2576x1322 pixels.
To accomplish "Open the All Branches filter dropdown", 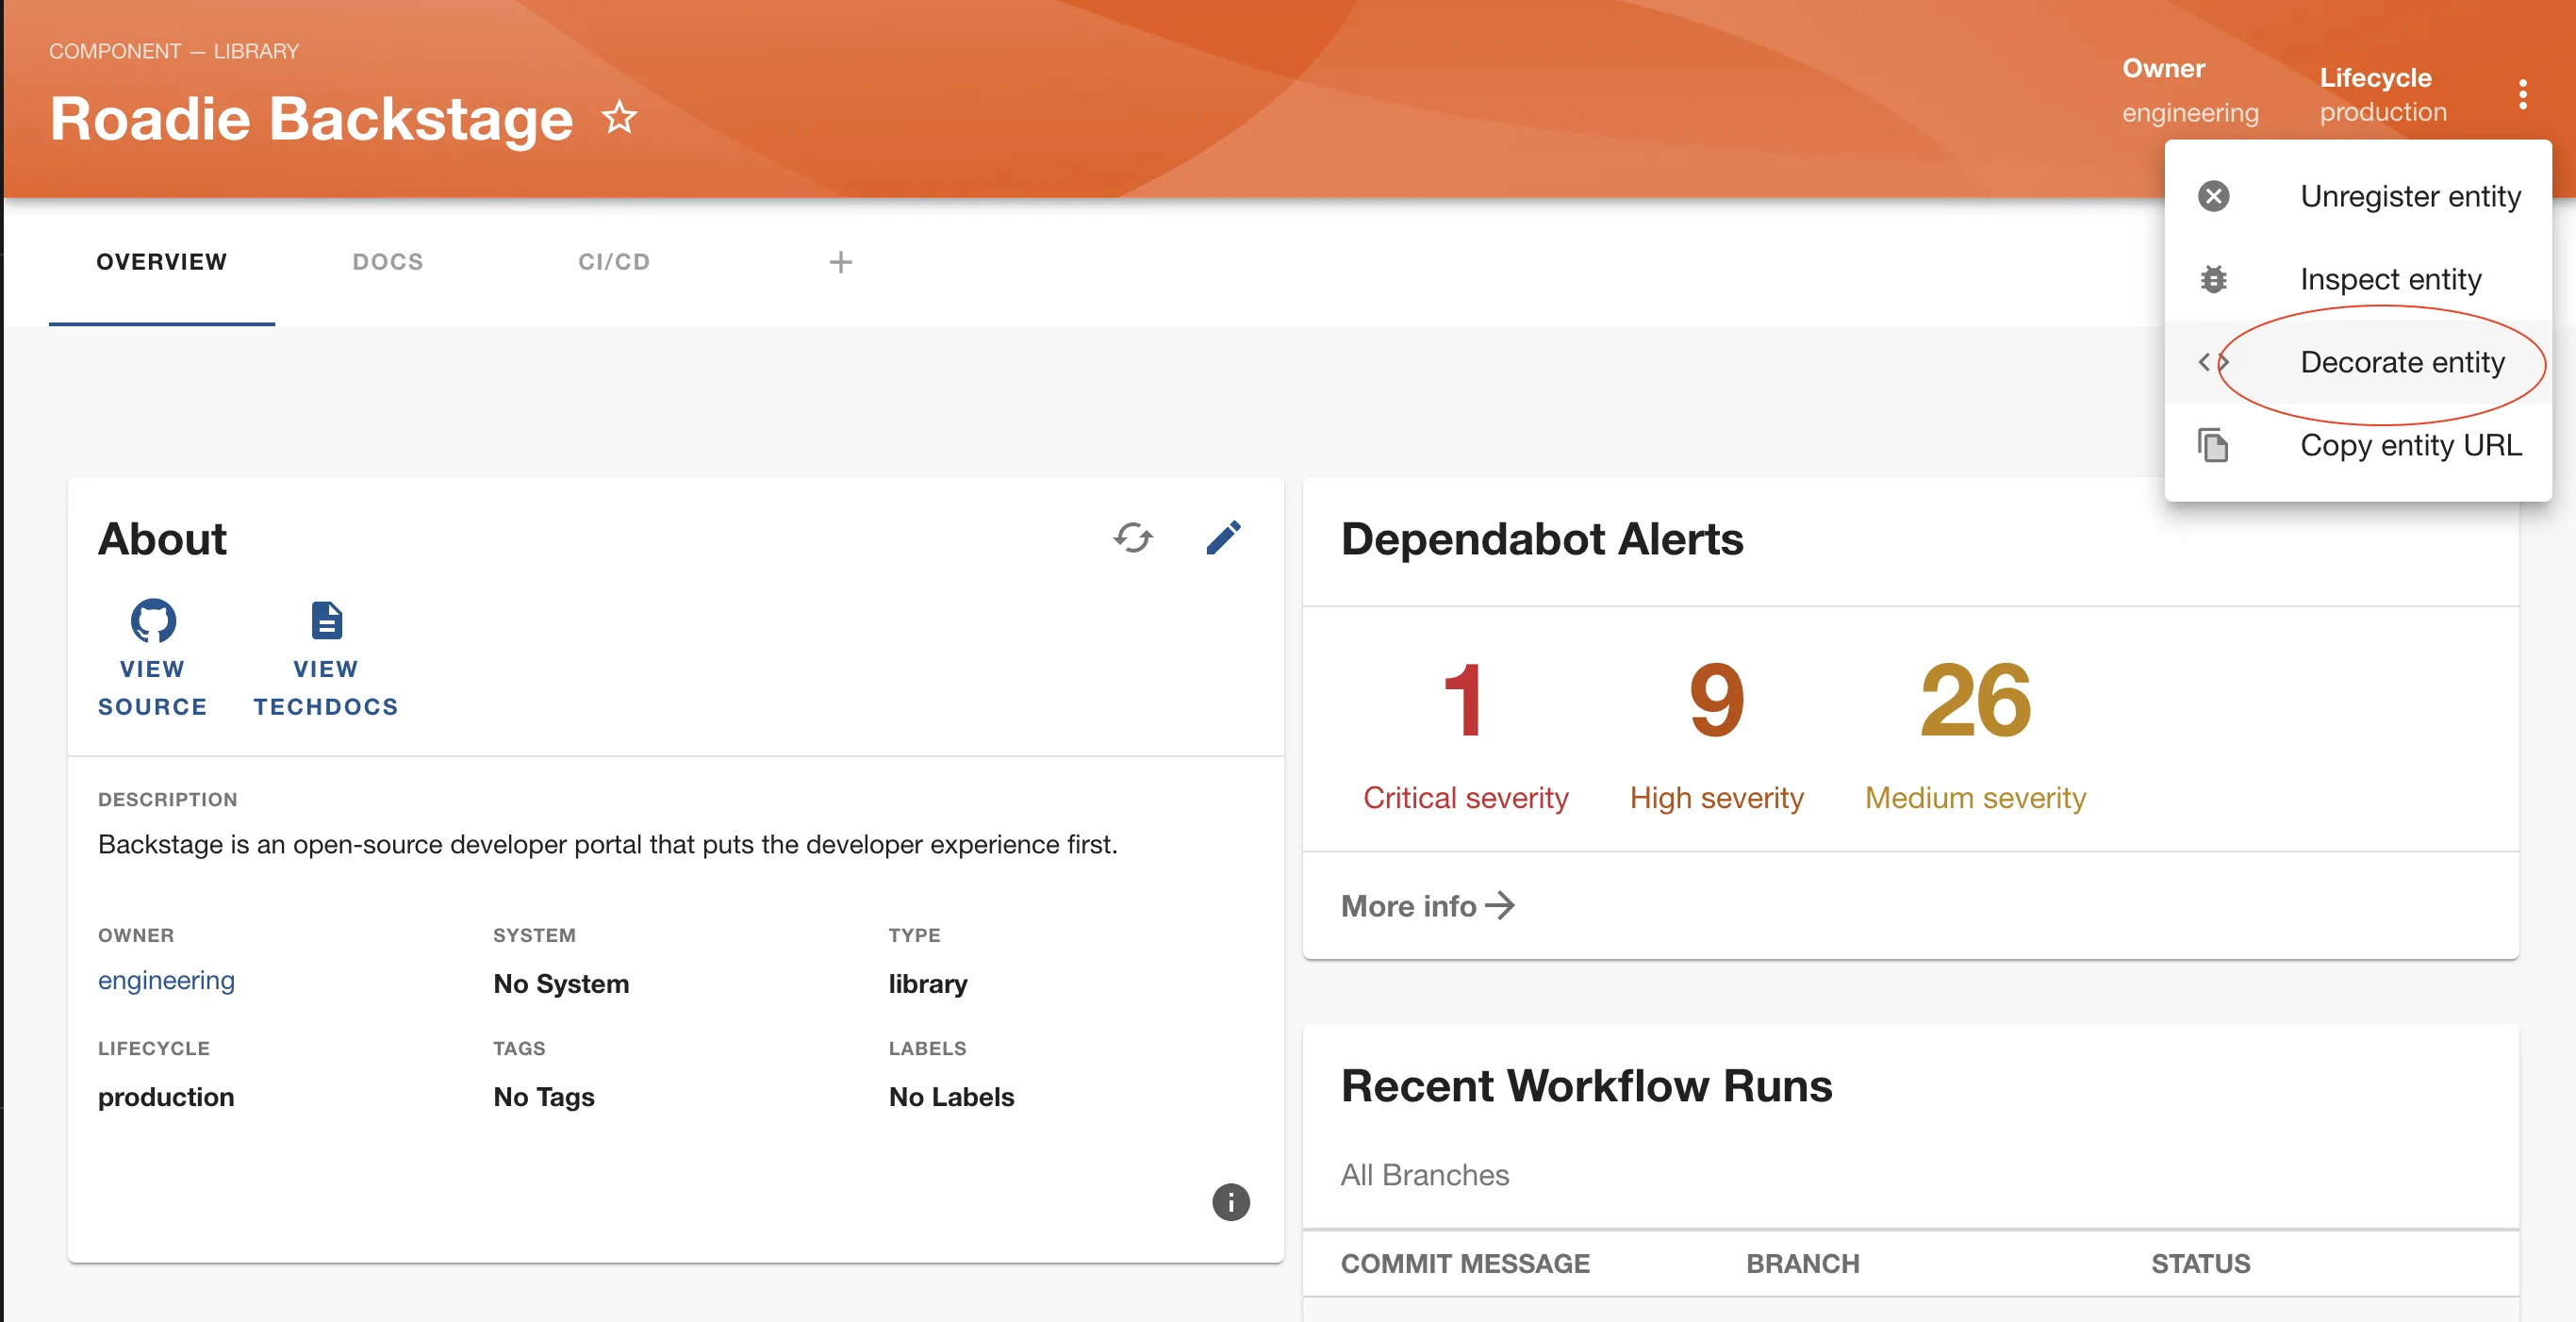I will tap(1425, 1175).
